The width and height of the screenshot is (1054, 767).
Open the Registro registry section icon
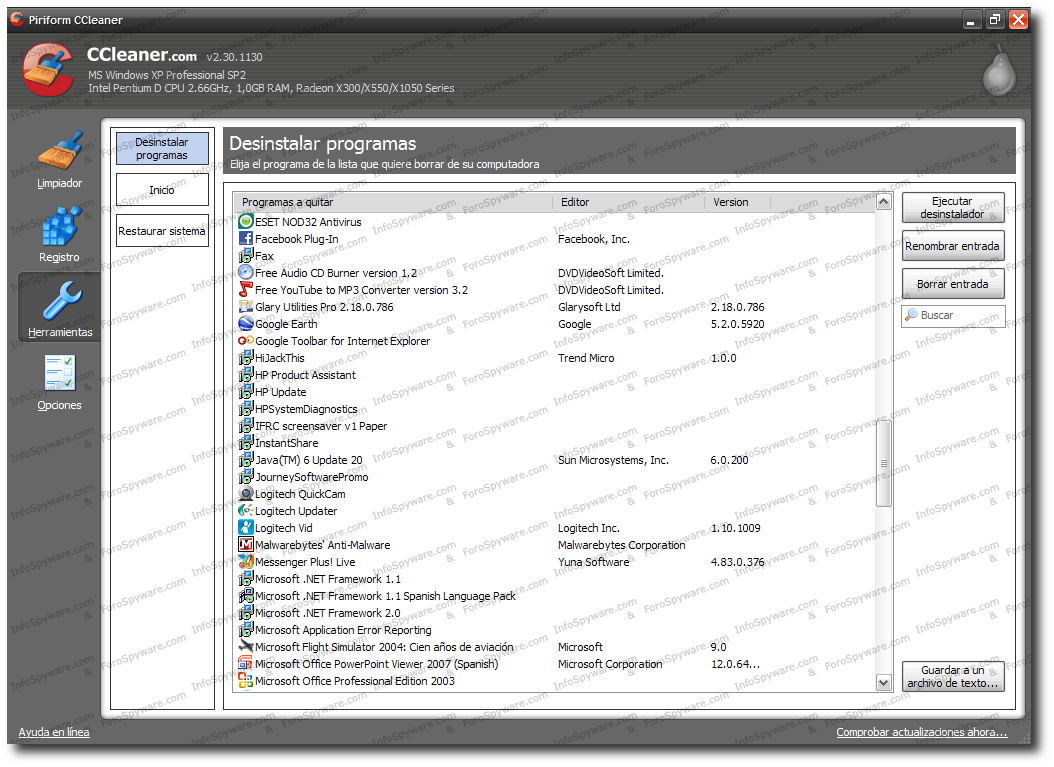tap(60, 226)
